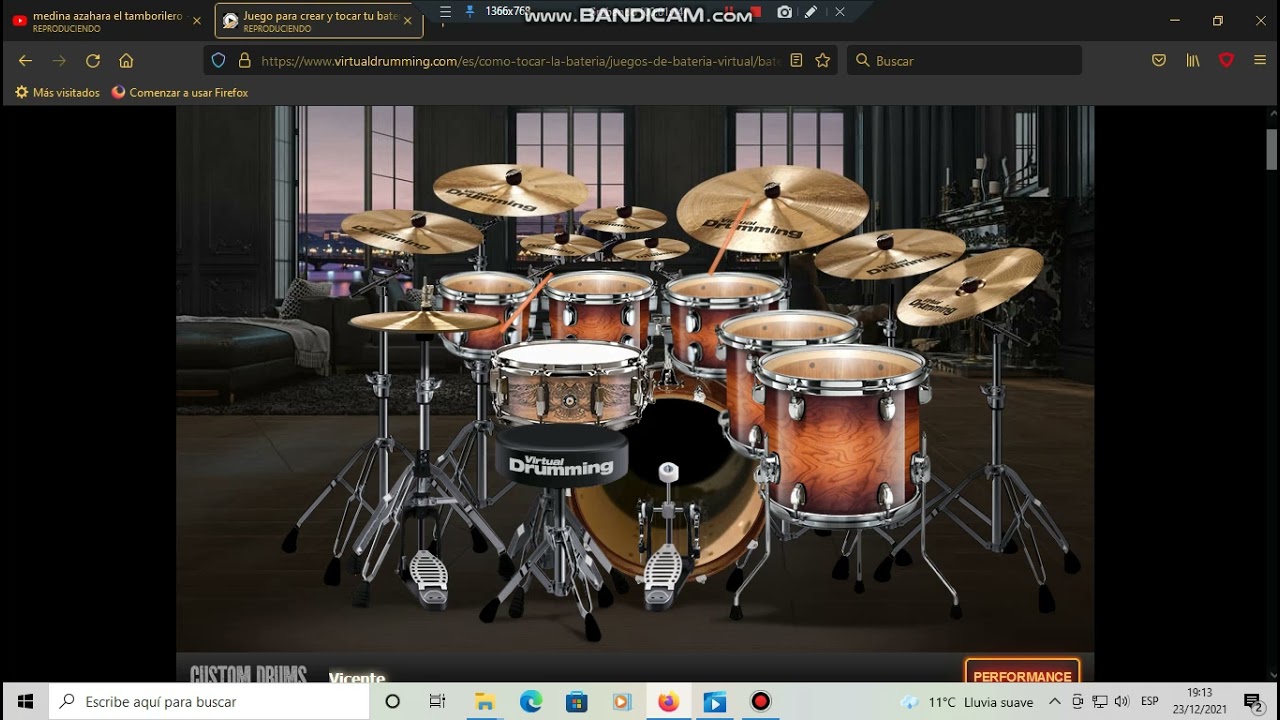The height and width of the screenshot is (720, 1280).
Task: Click taskbar search box Escribe aquí
Action: tap(209, 702)
